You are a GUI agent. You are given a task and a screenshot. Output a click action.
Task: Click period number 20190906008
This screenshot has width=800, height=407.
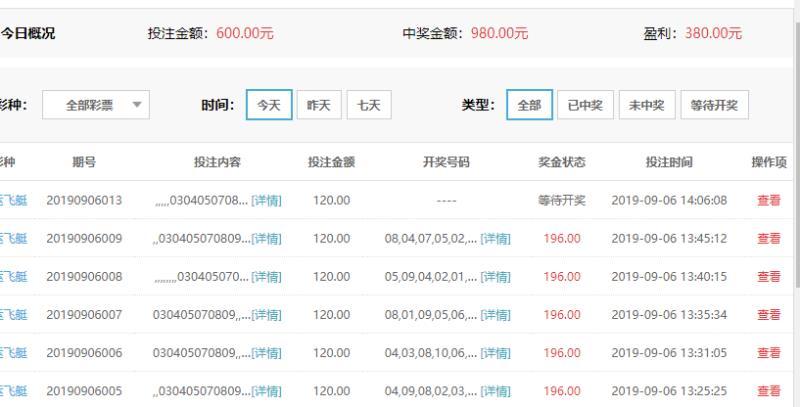point(84,277)
